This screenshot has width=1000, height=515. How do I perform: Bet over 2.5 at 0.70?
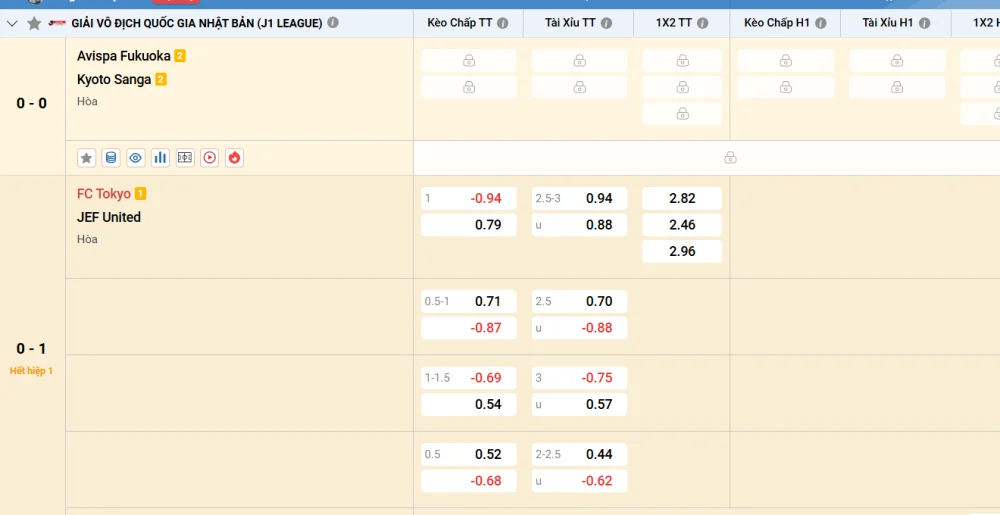[x=579, y=301]
